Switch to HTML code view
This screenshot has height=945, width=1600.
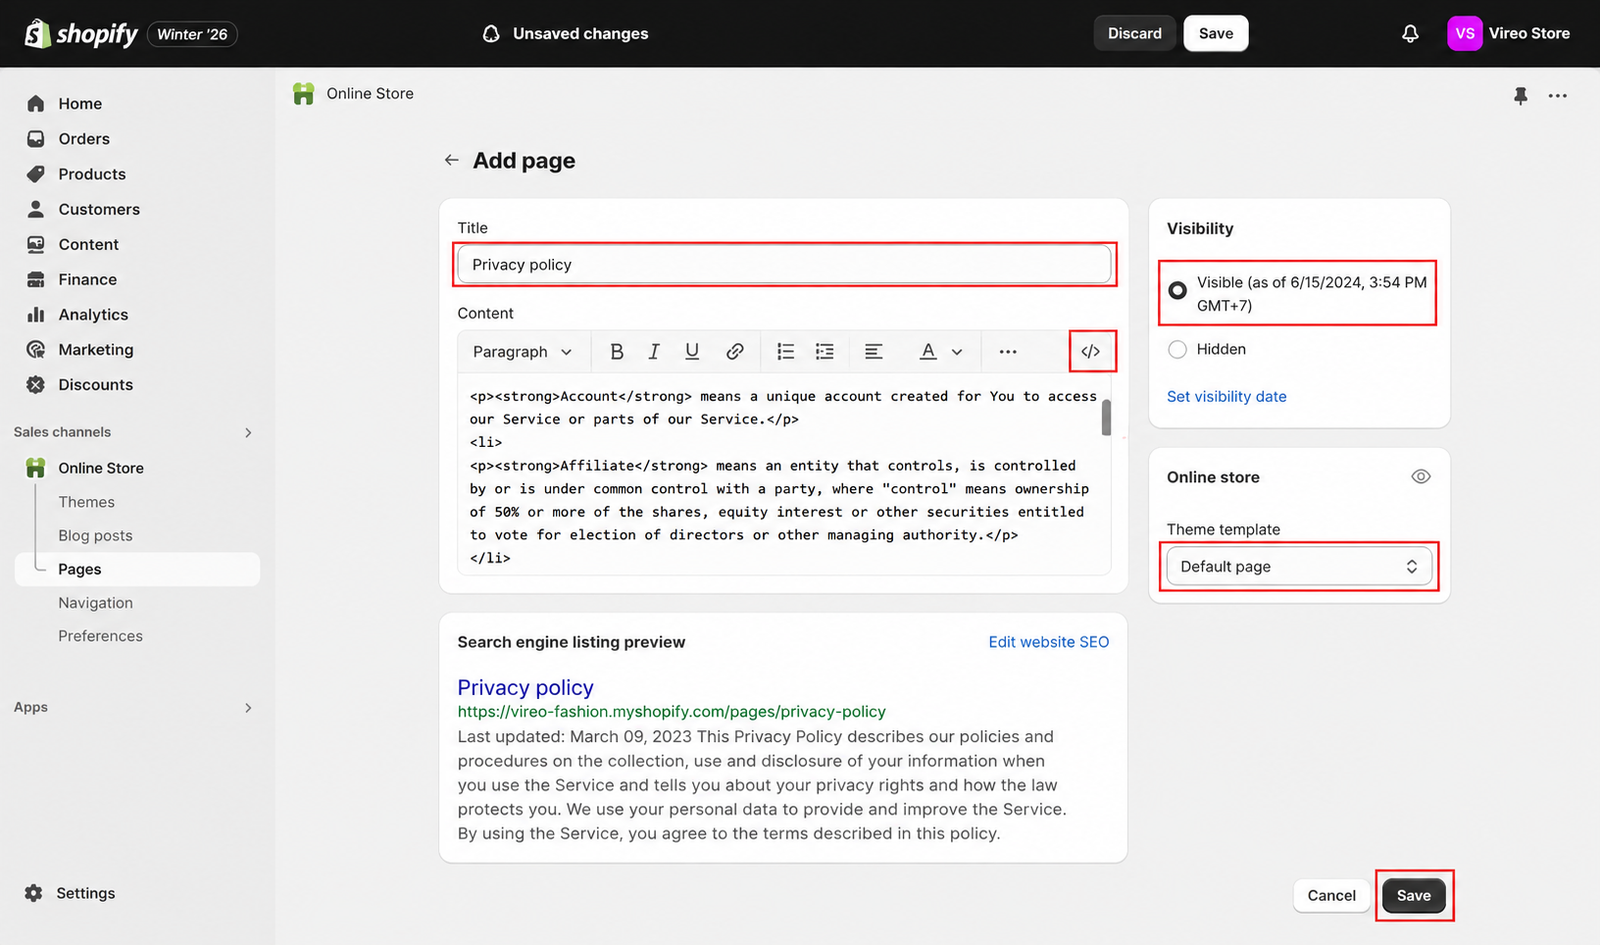1091,352
